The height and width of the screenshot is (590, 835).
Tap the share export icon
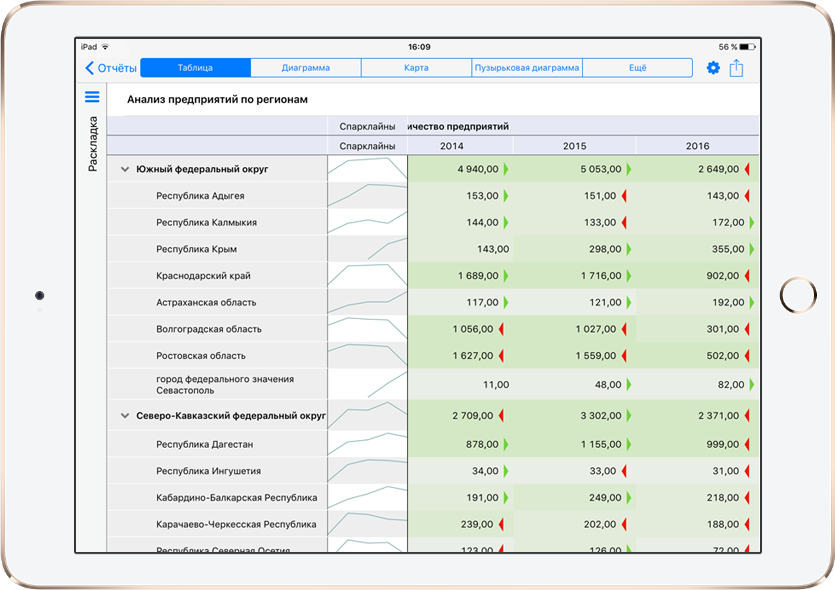pos(737,68)
